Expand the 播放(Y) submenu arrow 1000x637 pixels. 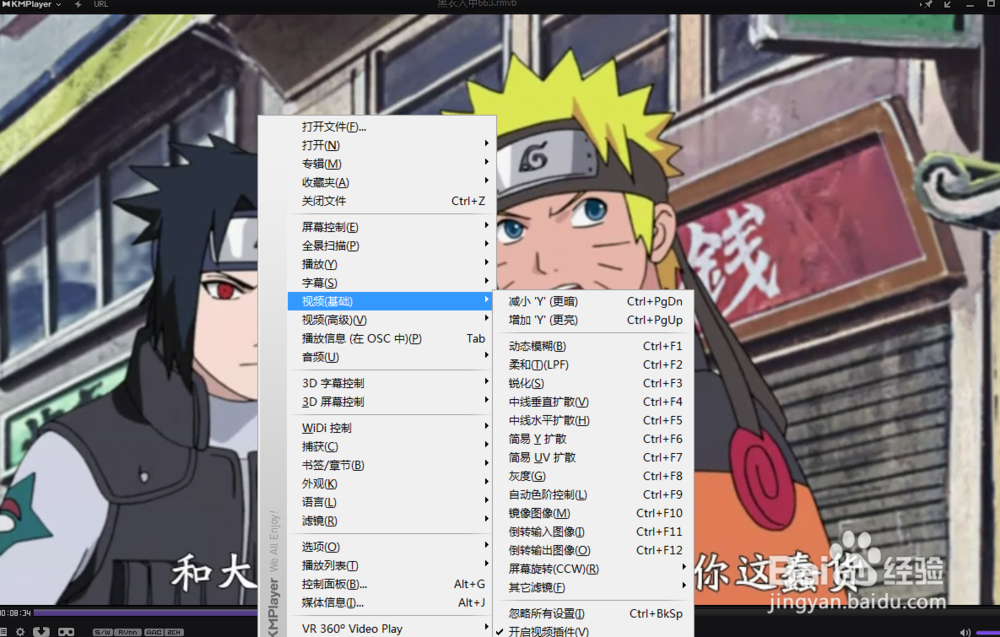pos(486,262)
